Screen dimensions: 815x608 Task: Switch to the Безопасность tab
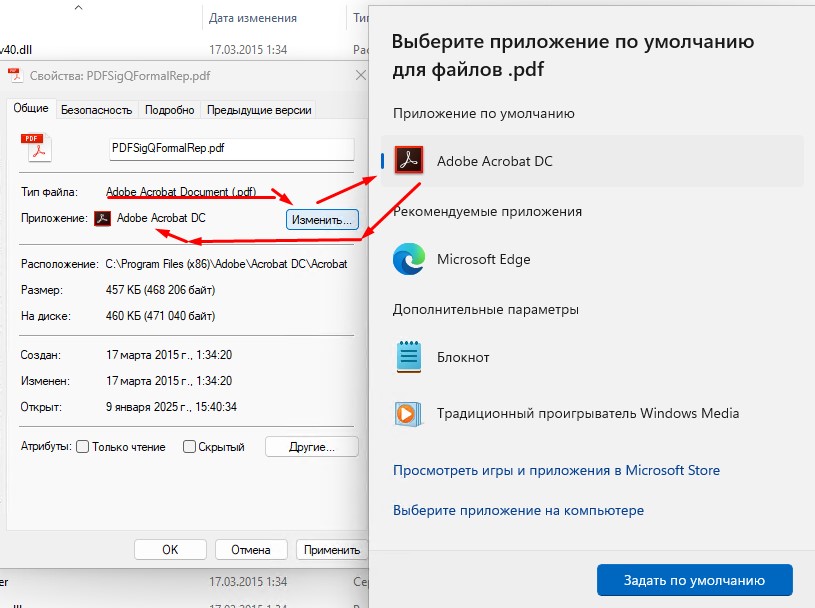pos(96,110)
